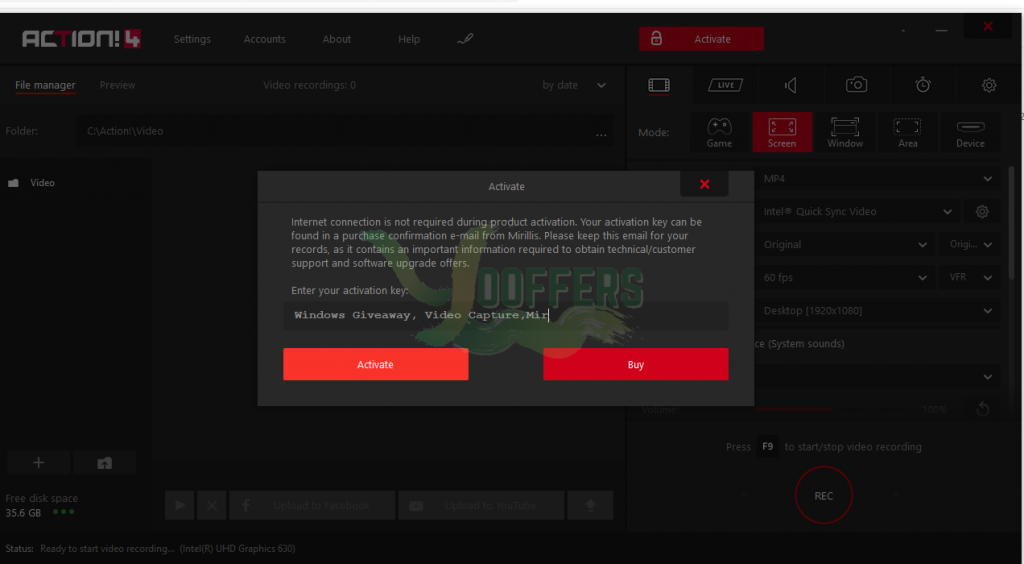The width and height of the screenshot is (1024, 564).
Task: Click Upload to Facebook button
Action: 312,505
